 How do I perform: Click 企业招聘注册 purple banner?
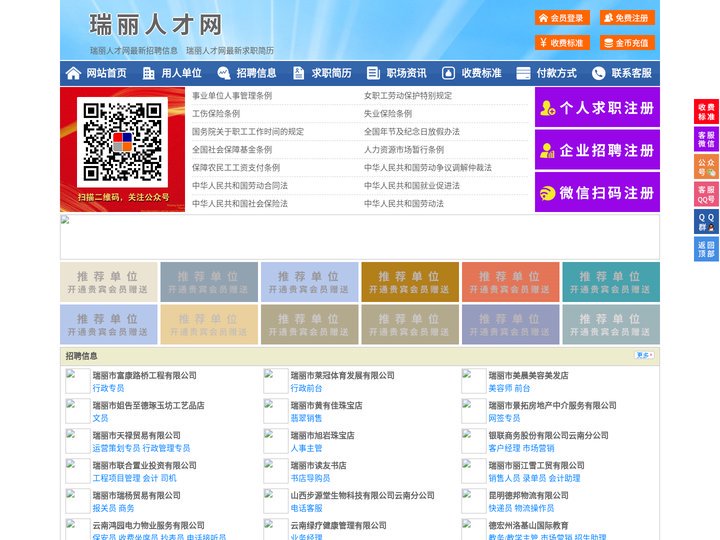597,150
